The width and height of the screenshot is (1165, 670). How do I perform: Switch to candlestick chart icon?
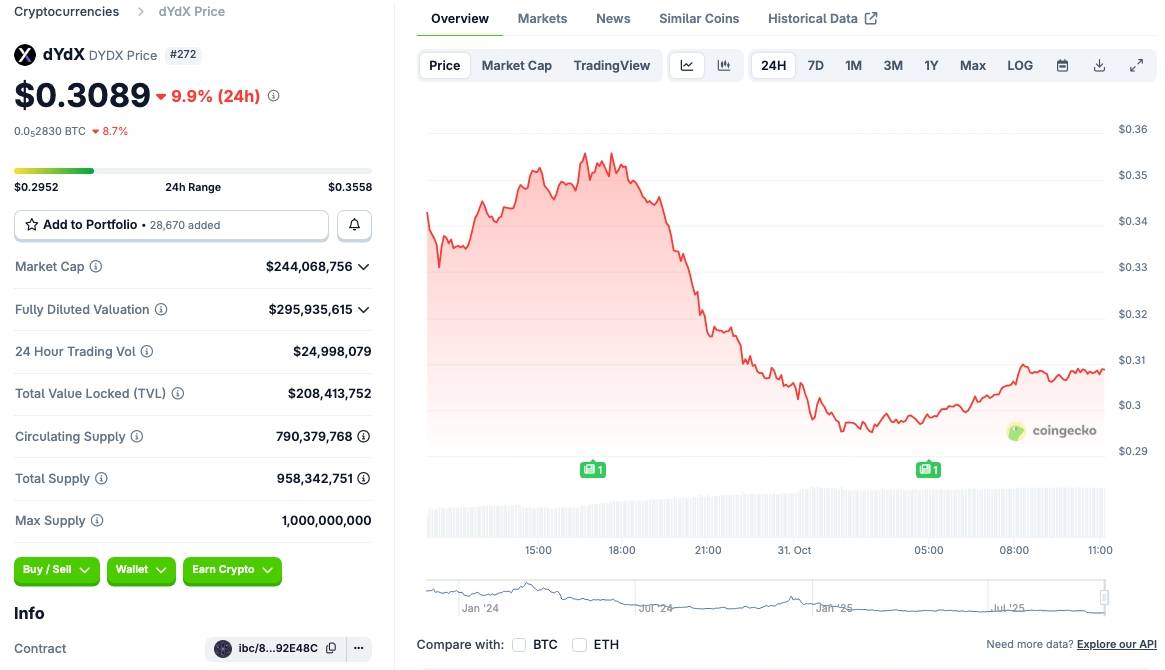point(723,66)
